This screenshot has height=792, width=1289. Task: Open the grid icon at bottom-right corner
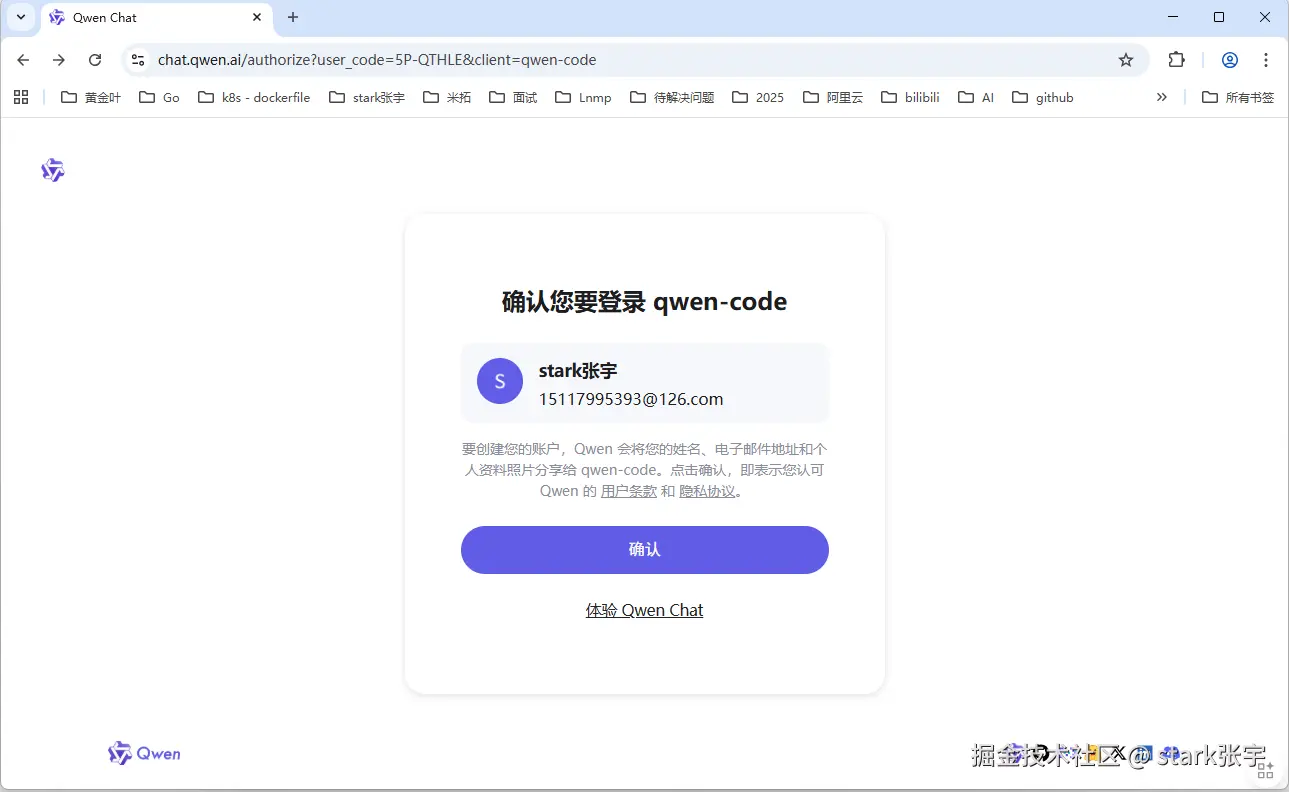[x=1265, y=769]
